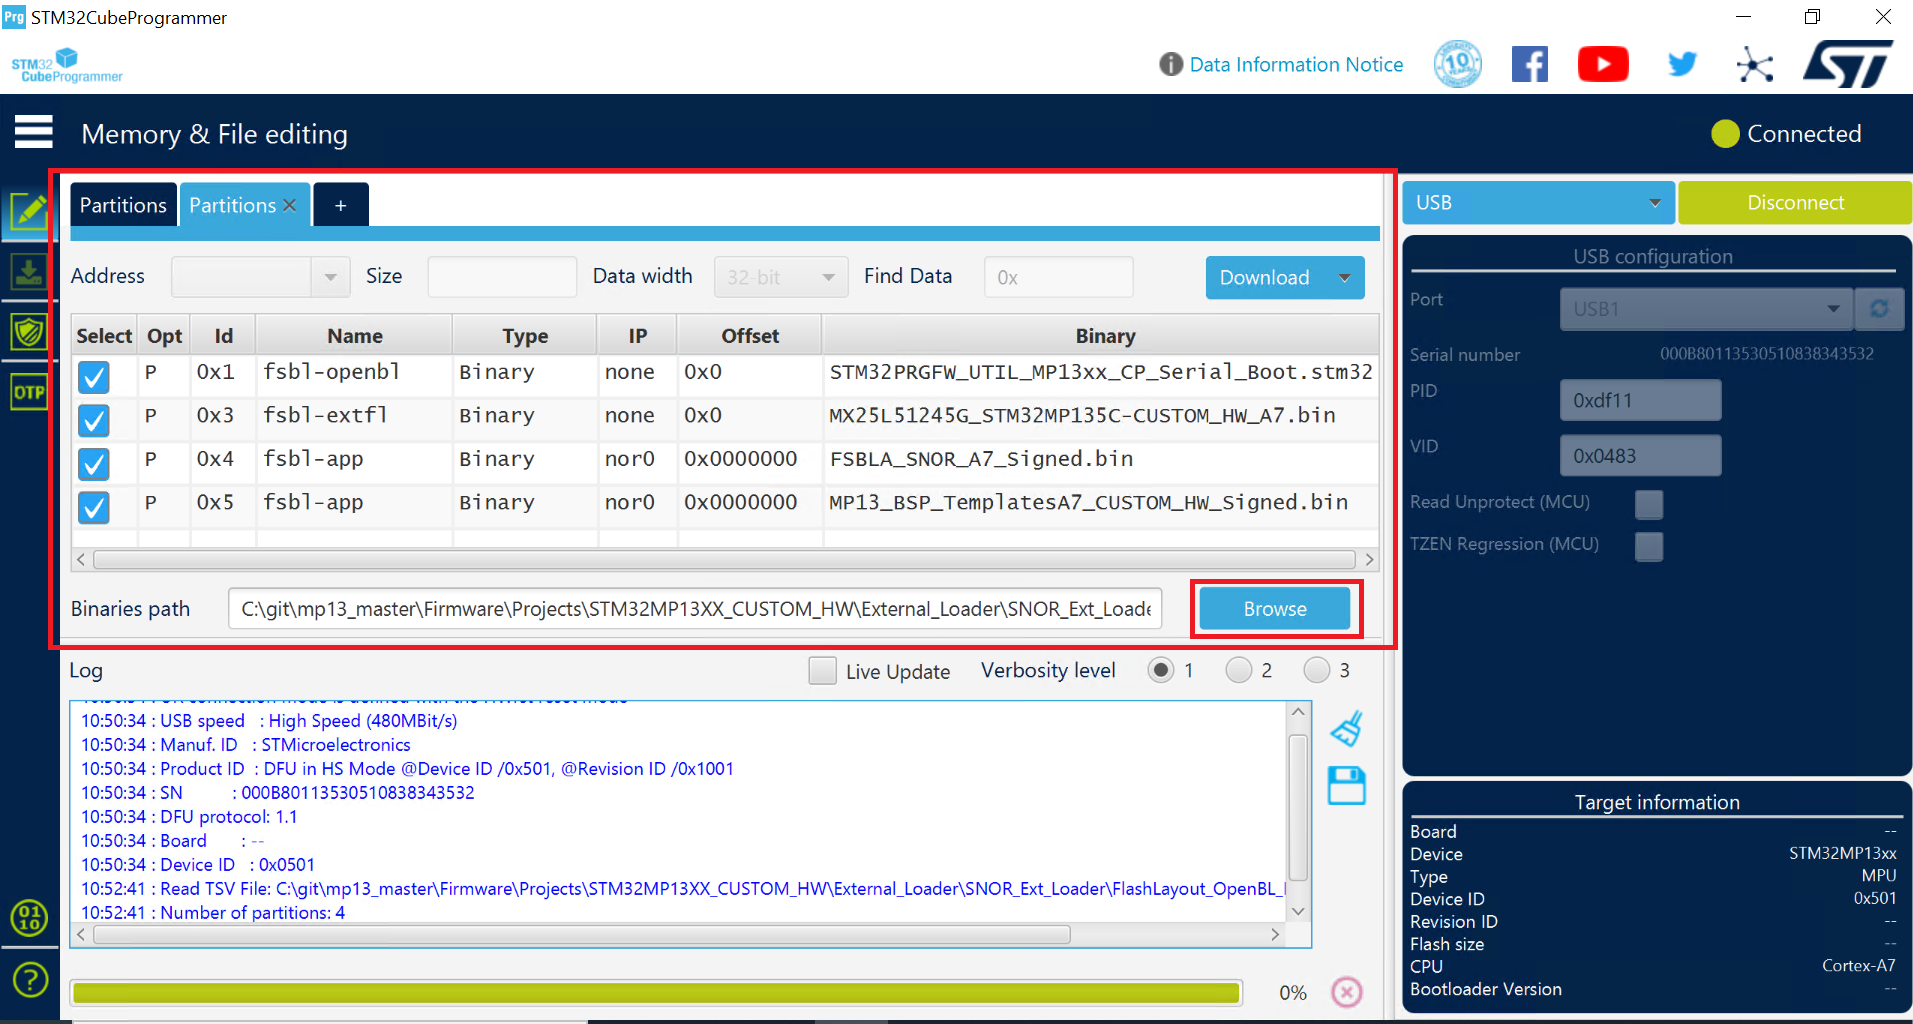Select Memory & File editing sidebar icon

29,212
